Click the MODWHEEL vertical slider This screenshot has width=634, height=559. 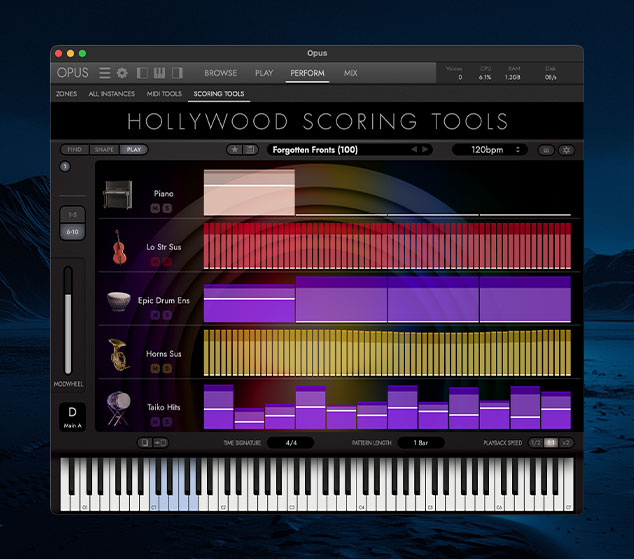(68, 321)
